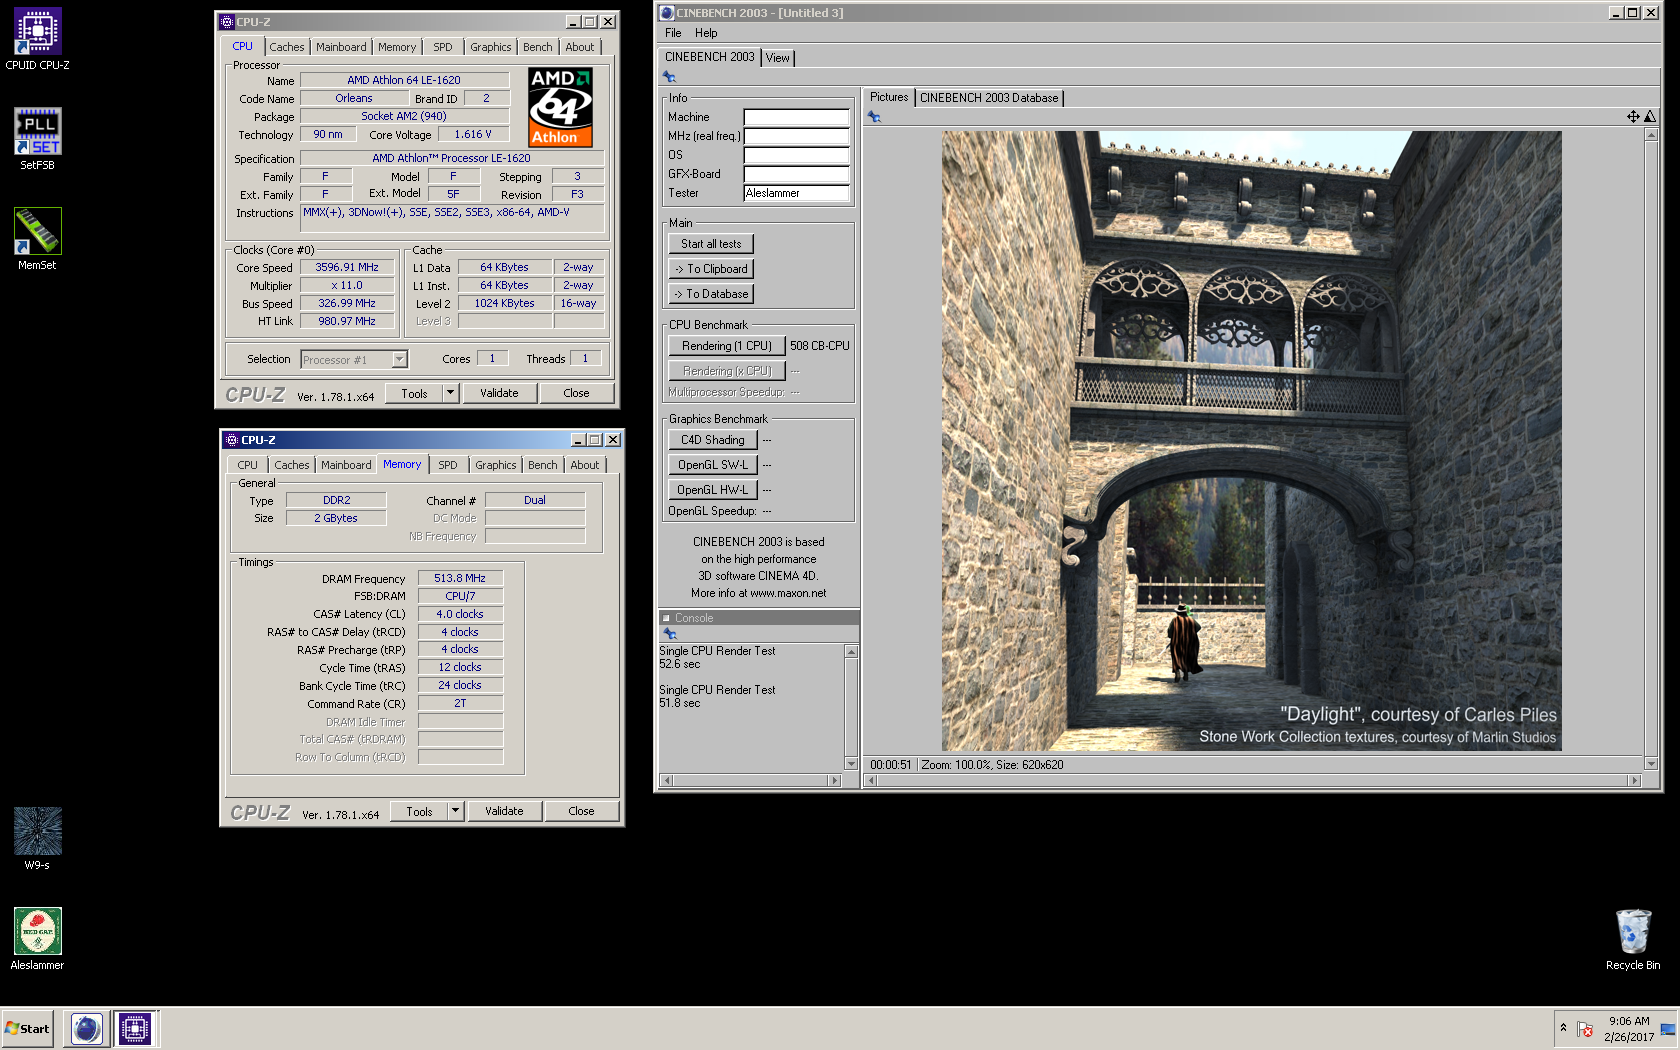The image size is (1680, 1050).
Task: Open the CPUID CPU-Z desktop shortcut
Action: coord(37,39)
